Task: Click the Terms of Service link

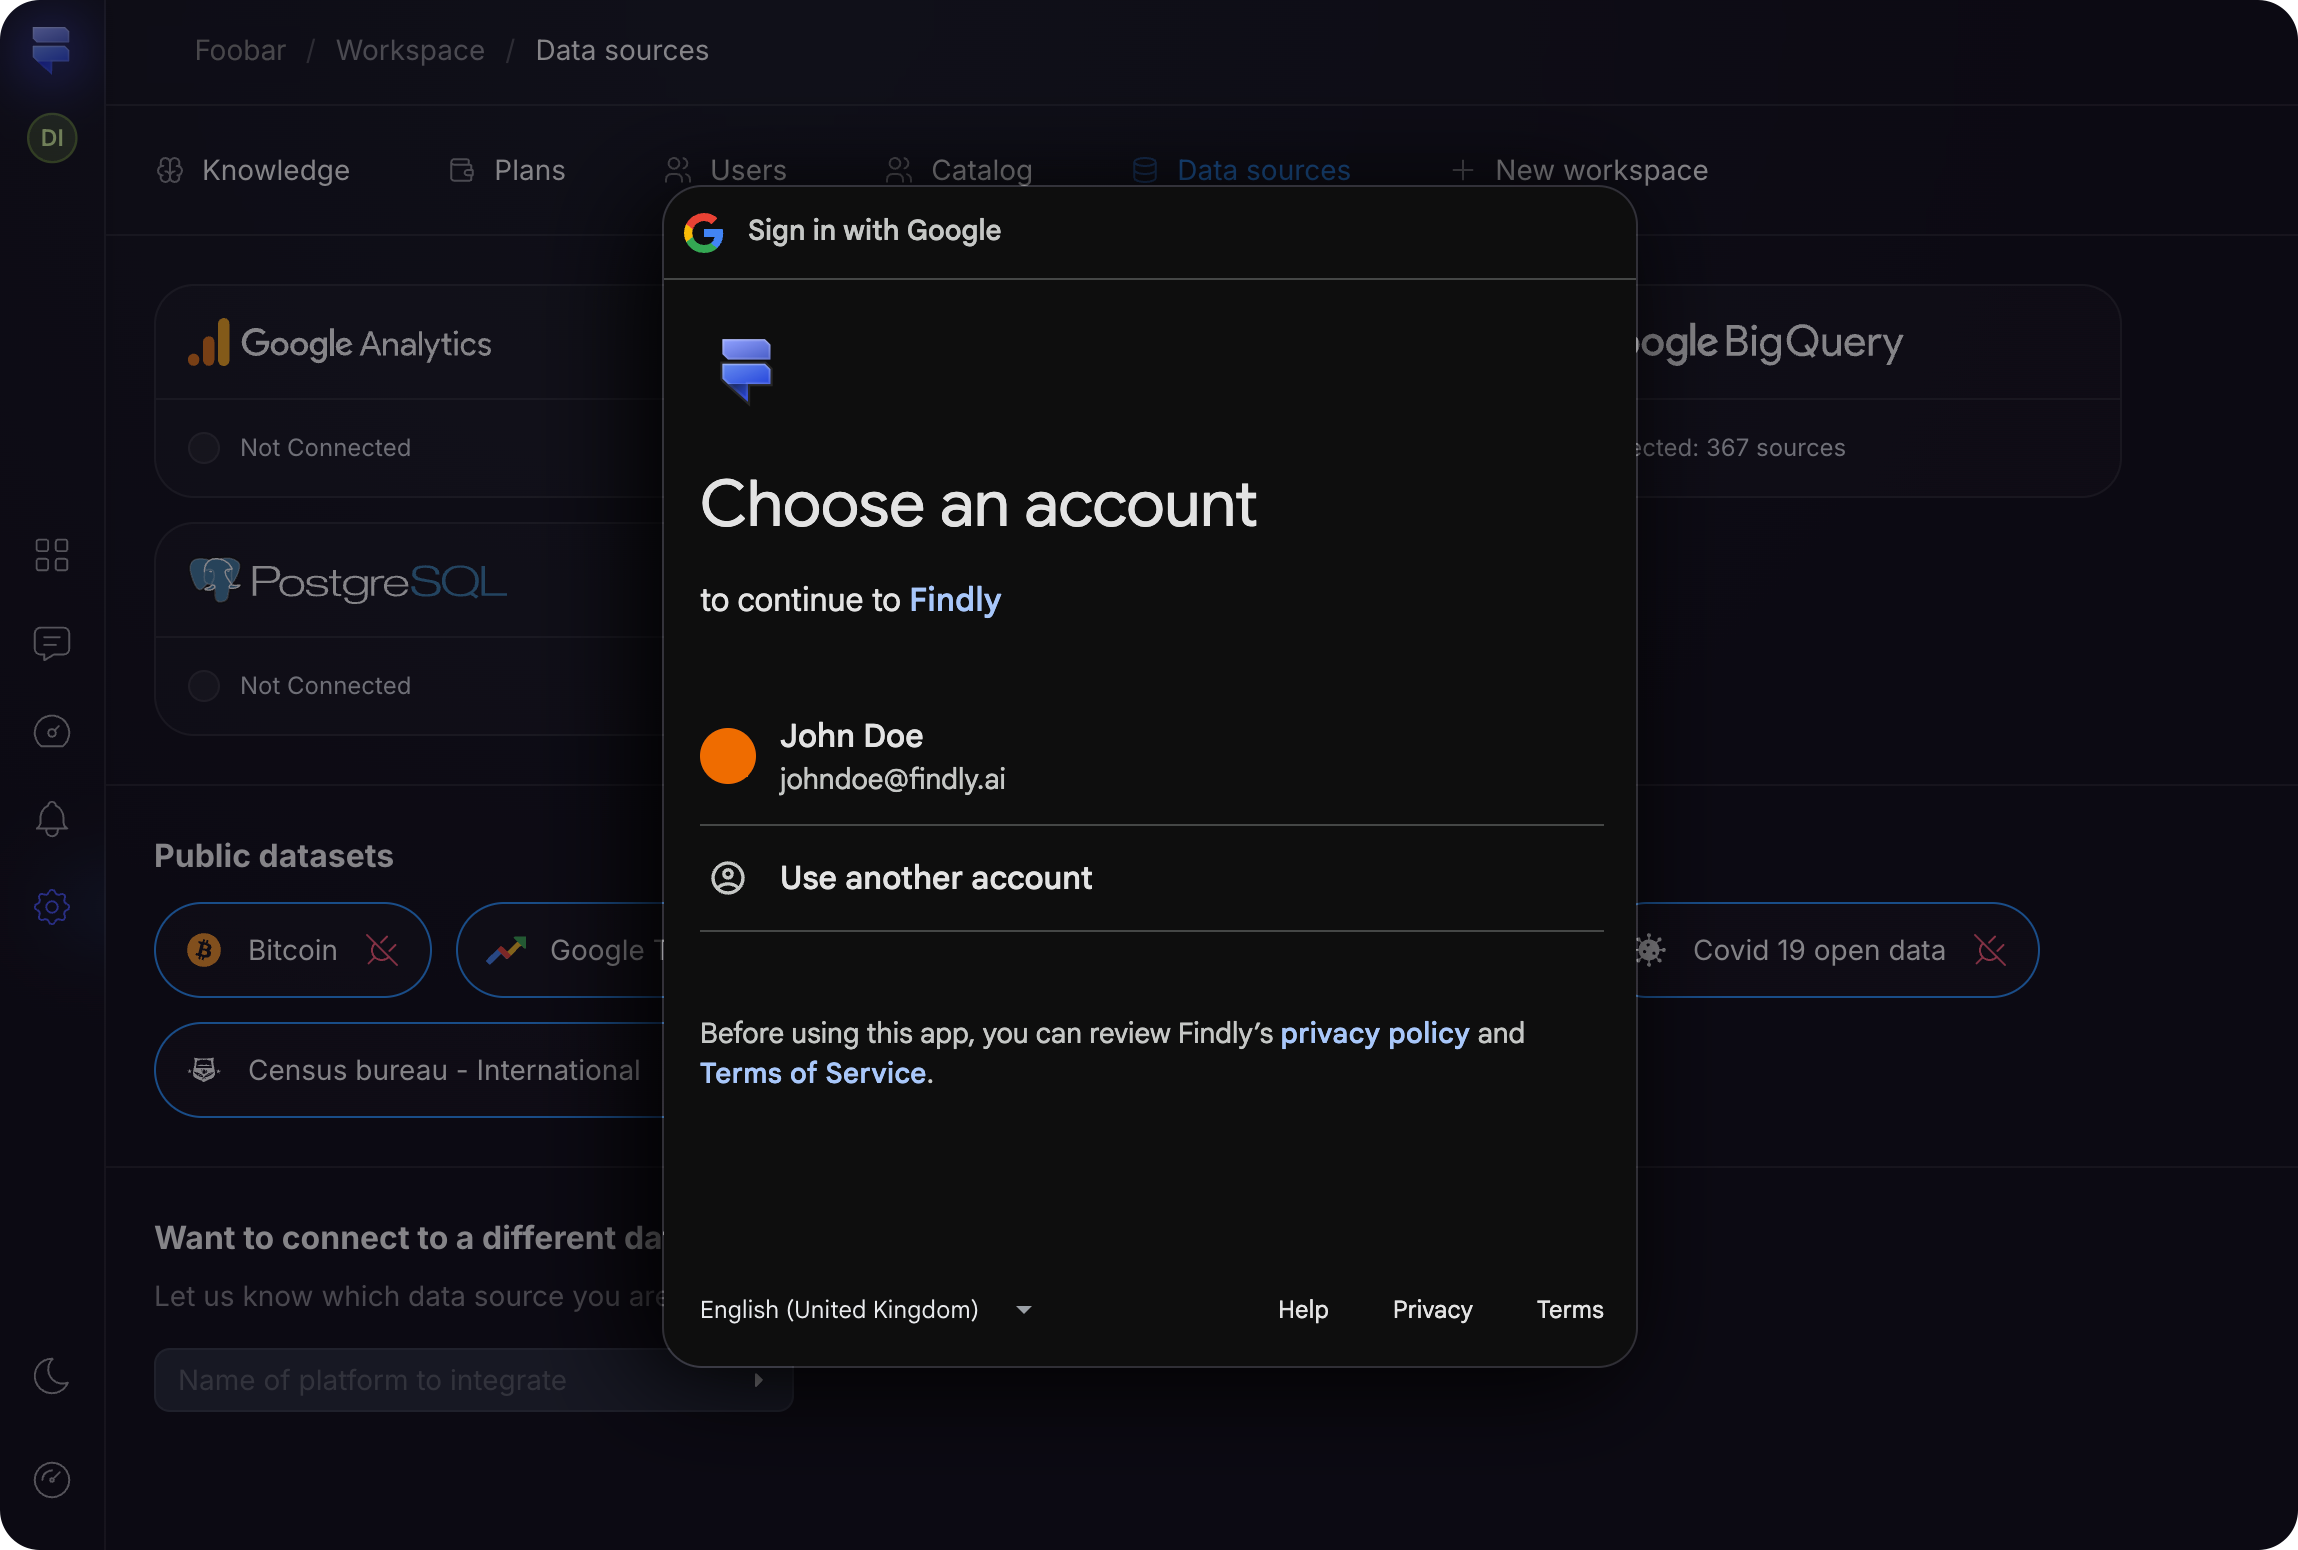Action: click(x=813, y=1073)
